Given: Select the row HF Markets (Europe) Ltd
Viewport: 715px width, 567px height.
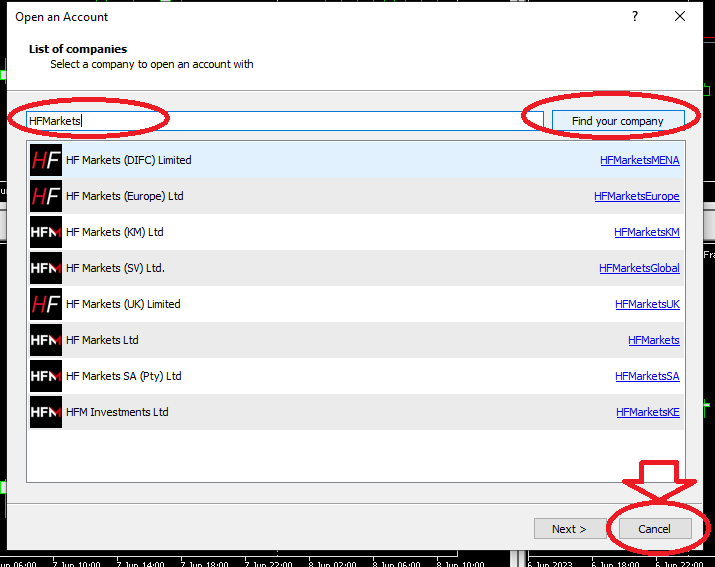Looking at the screenshot, I should pos(356,196).
